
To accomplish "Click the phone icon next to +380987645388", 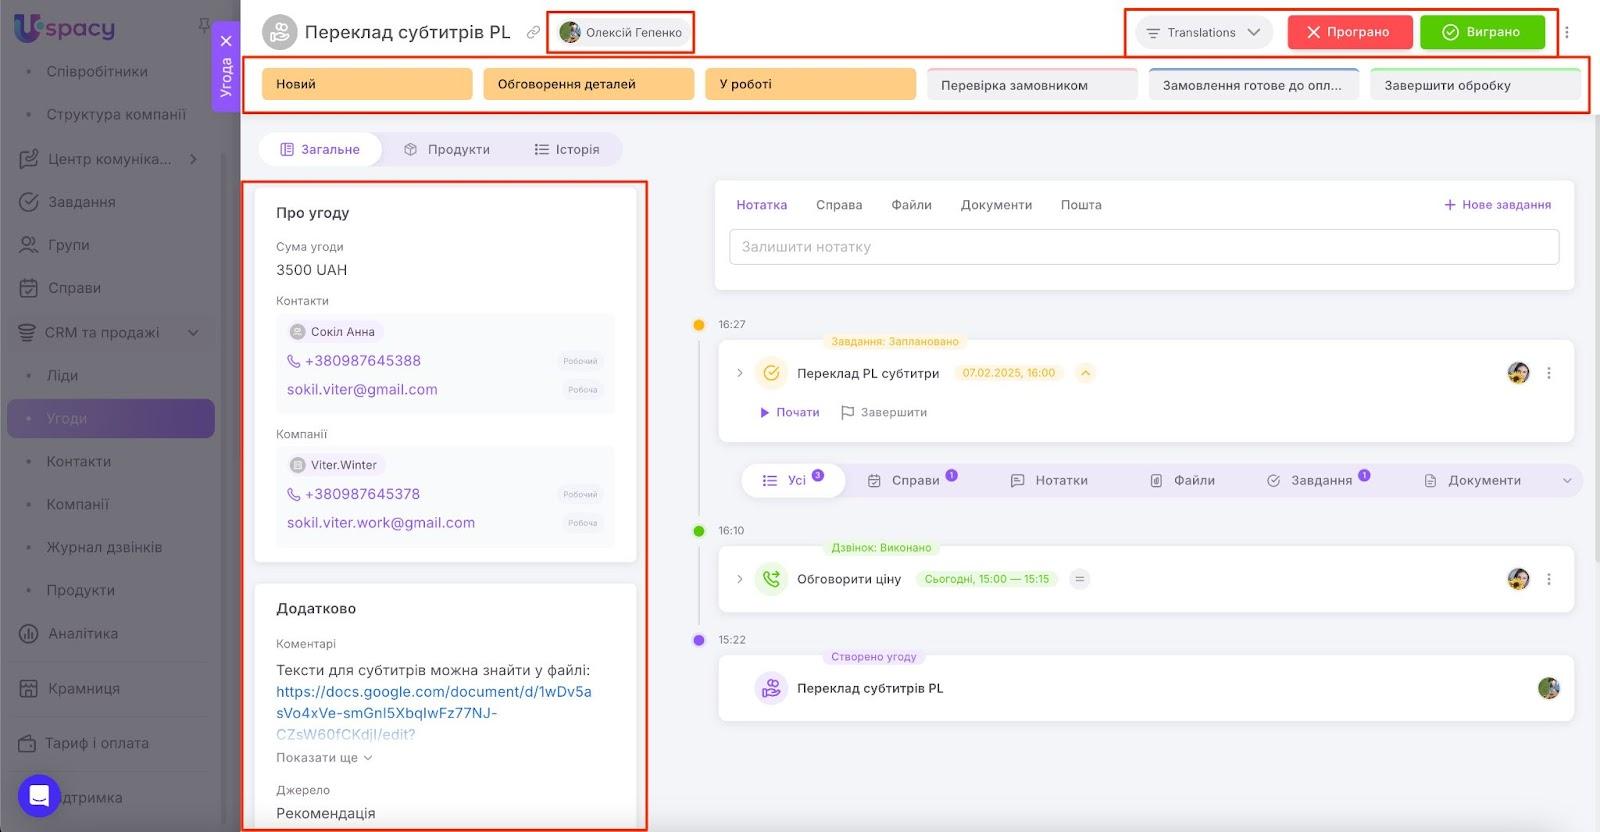I will [294, 361].
